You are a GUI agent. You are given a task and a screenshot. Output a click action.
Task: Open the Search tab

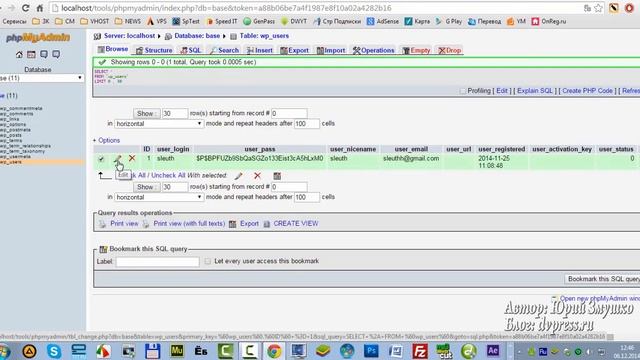pos(224,50)
